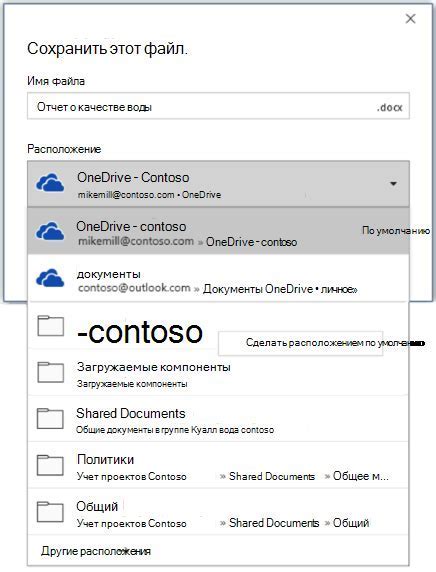This screenshot has height=572, width=436.
Task: Choose документы personal OneDrive location
Action: pos(218,278)
